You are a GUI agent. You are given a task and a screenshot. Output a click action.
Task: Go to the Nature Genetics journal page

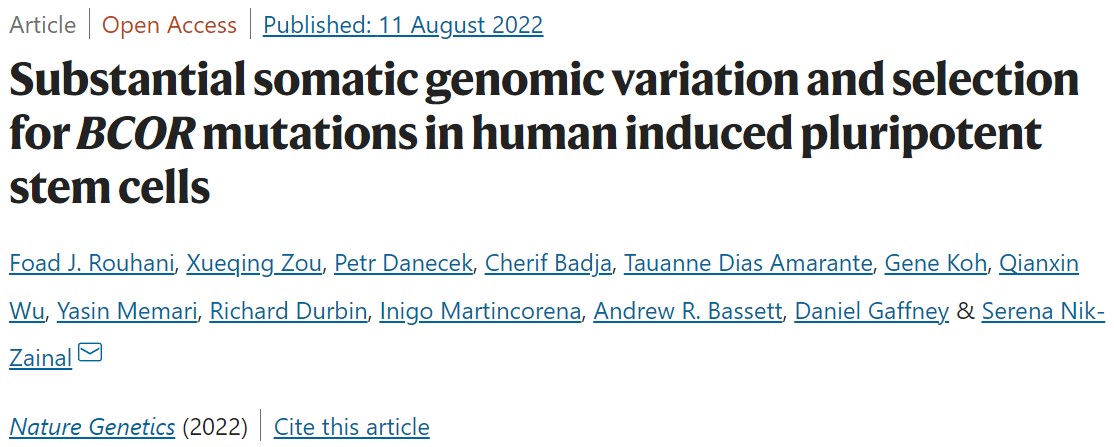click(93, 427)
